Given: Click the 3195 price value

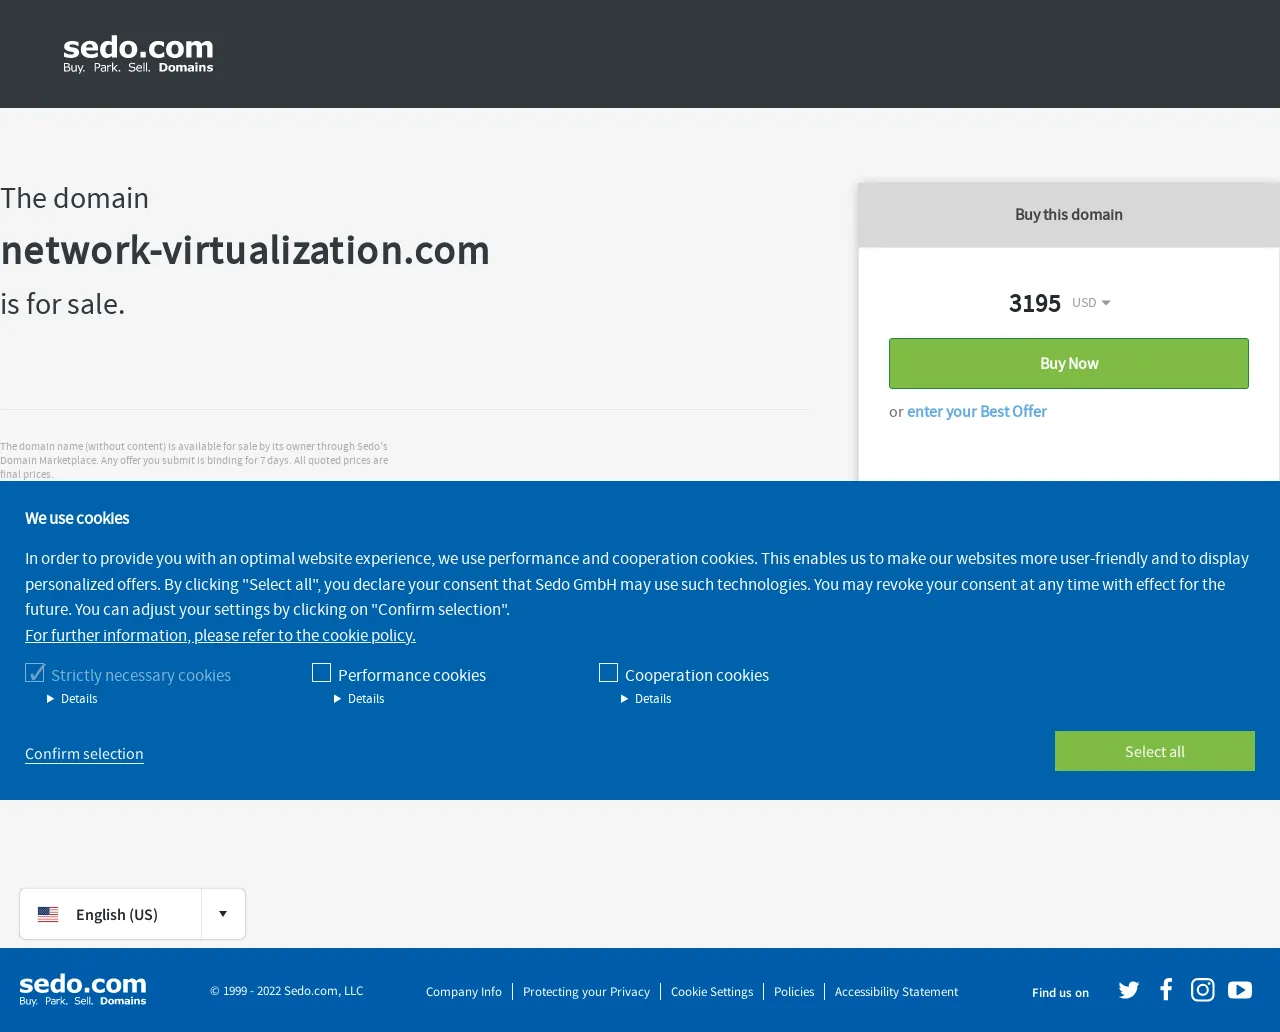Looking at the screenshot, I should click(1035, 303).
